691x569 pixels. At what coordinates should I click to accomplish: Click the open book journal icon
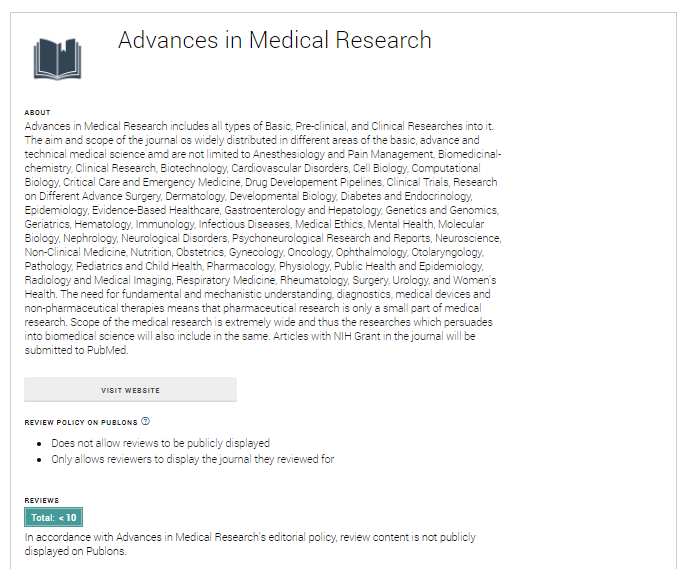coord(57,59)
